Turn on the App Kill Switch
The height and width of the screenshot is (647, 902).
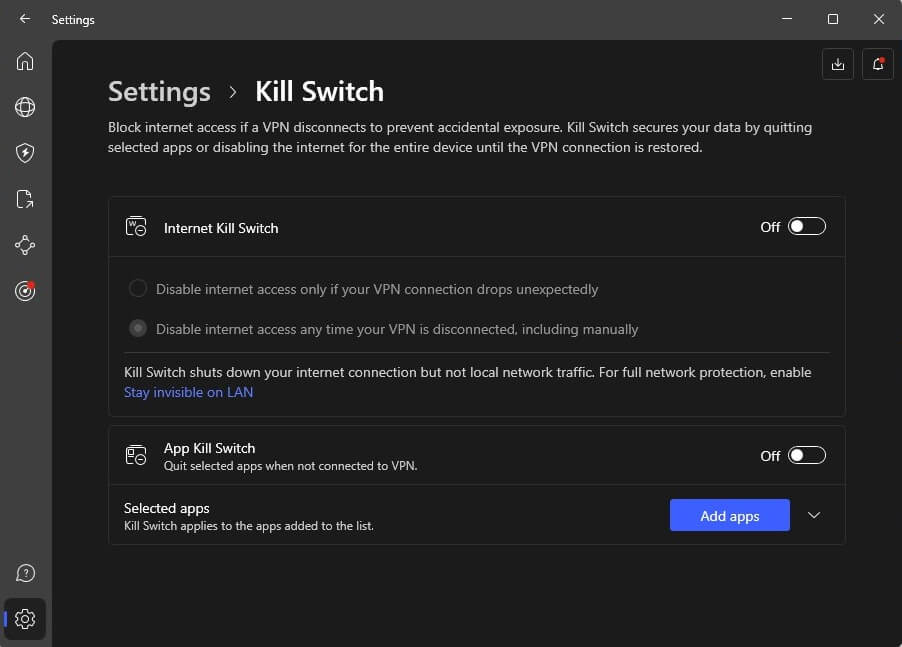(806, 455)
